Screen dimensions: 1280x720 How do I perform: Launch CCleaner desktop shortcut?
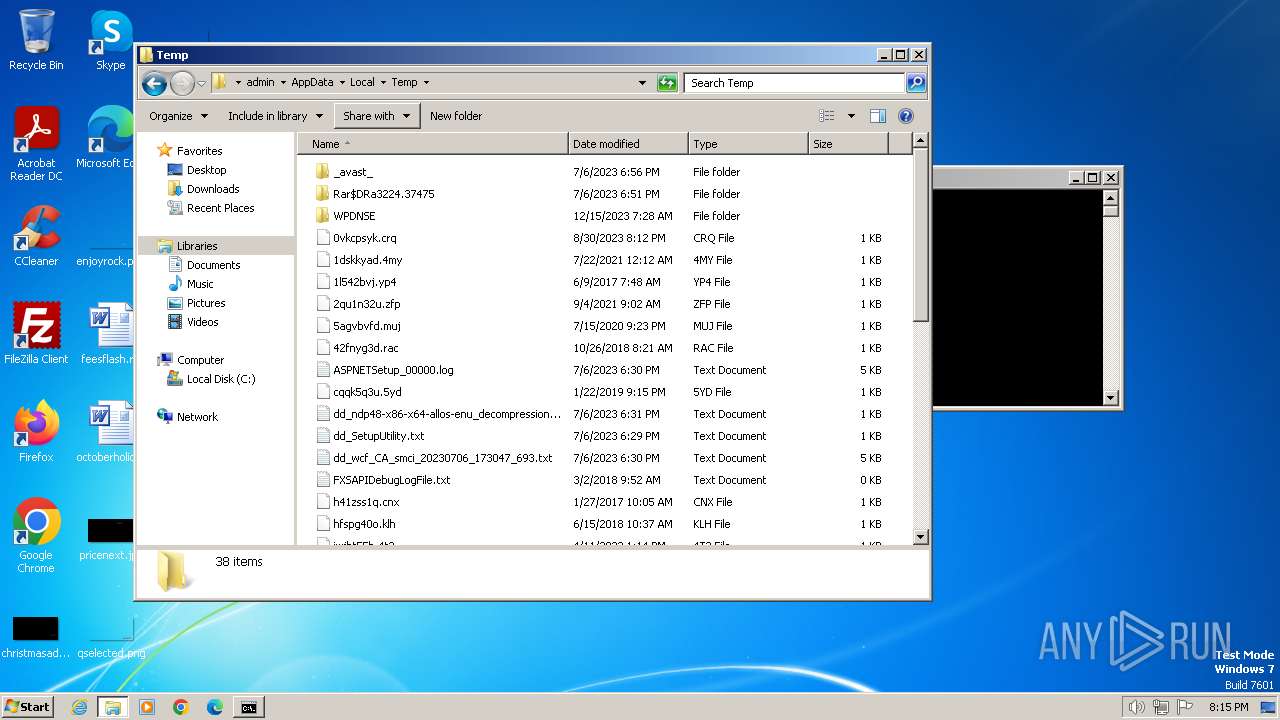36,236
